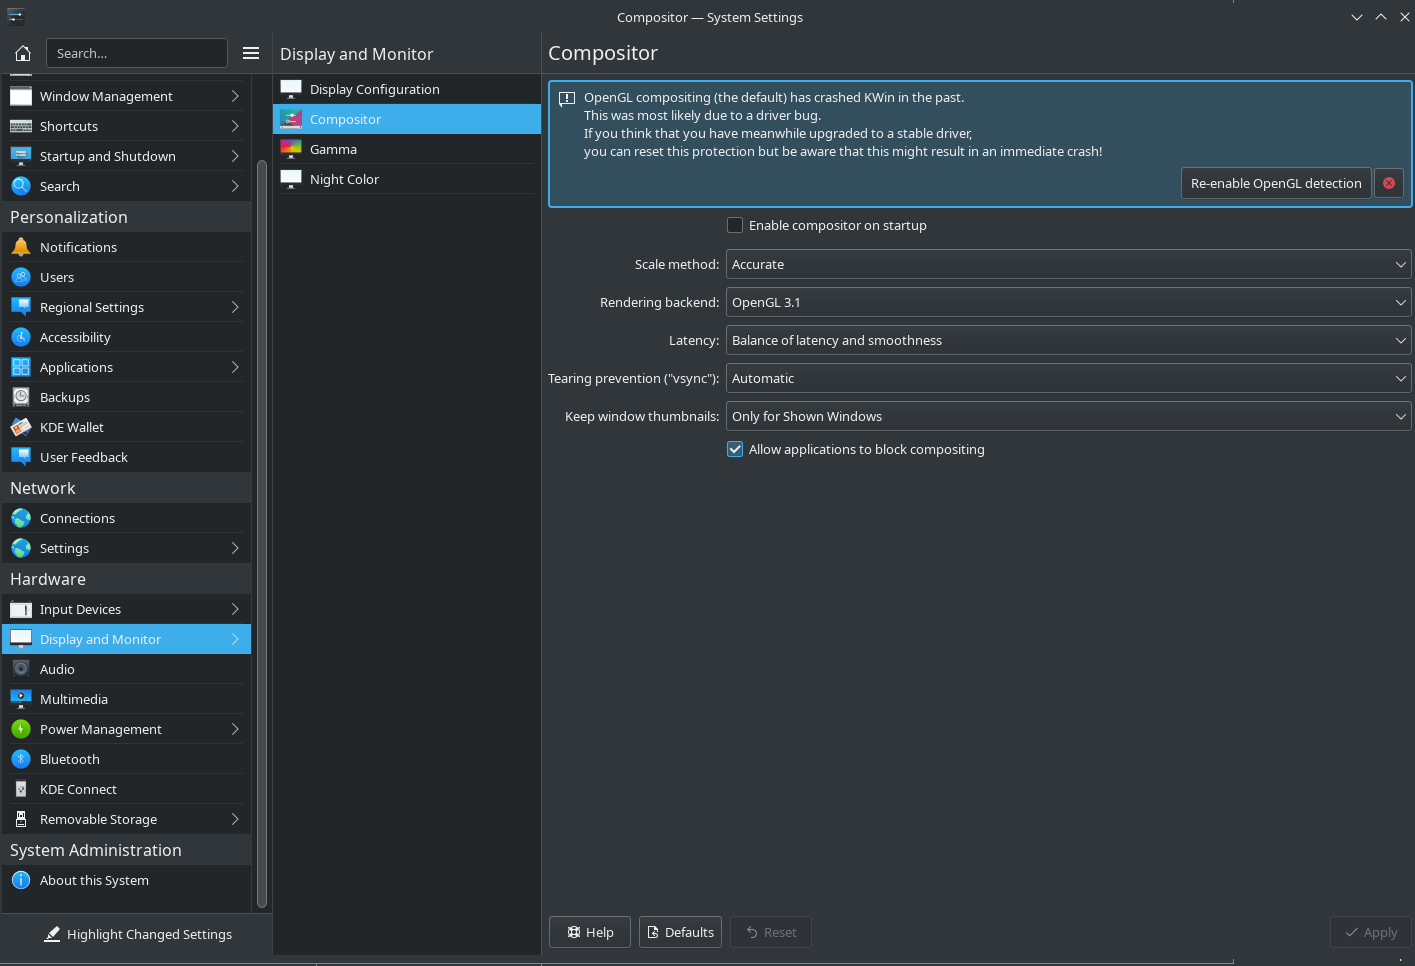Click Re-enable OpenGL detection button
1415x966 pixels.
[1276, 183]
